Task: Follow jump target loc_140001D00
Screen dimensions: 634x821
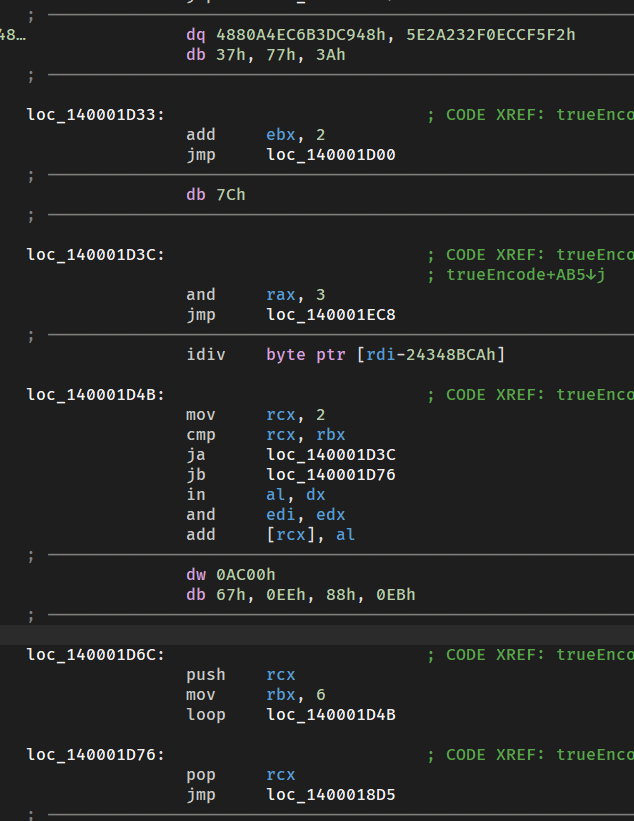Action: click(x=331, y=154)
